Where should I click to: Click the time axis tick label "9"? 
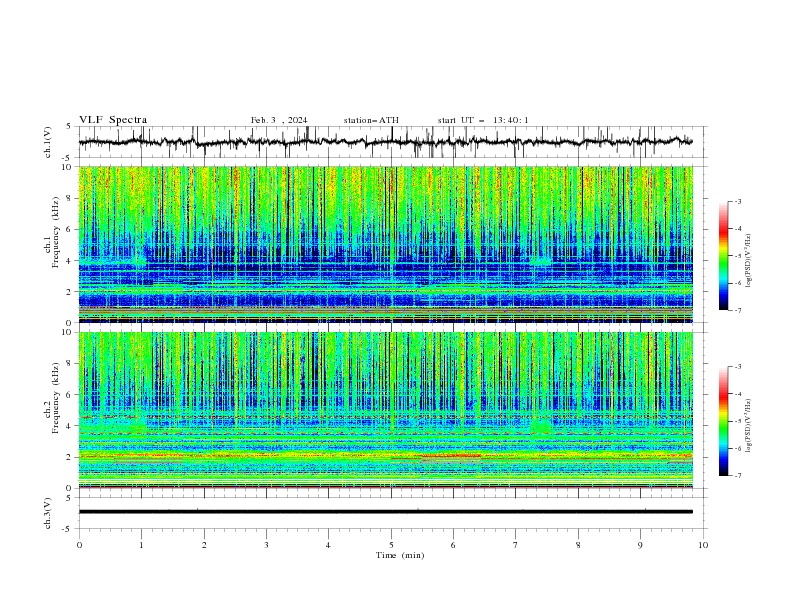640,545
